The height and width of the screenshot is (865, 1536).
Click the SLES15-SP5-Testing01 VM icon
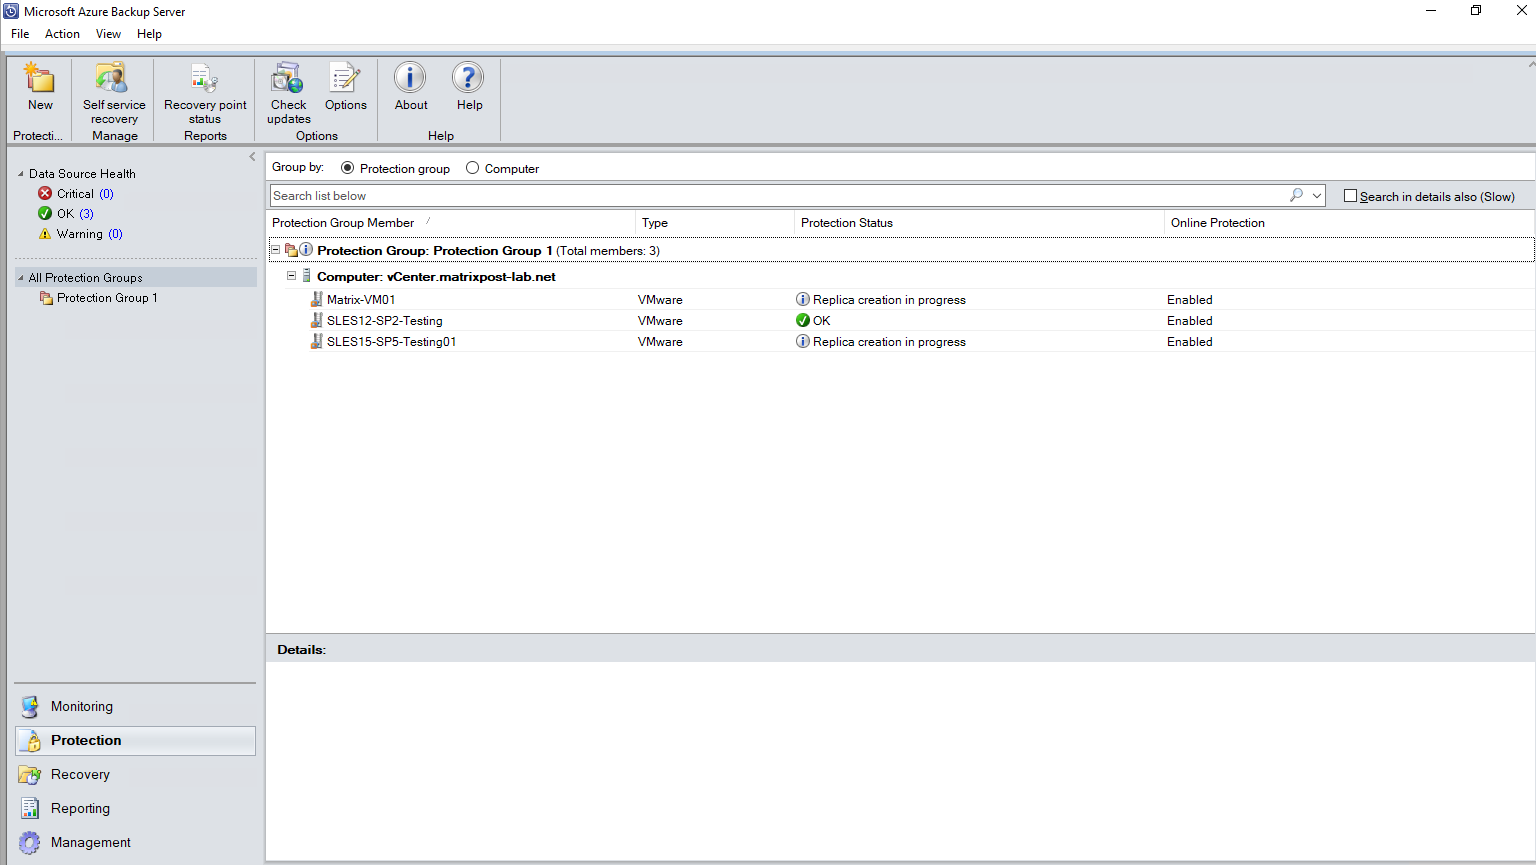317,341
